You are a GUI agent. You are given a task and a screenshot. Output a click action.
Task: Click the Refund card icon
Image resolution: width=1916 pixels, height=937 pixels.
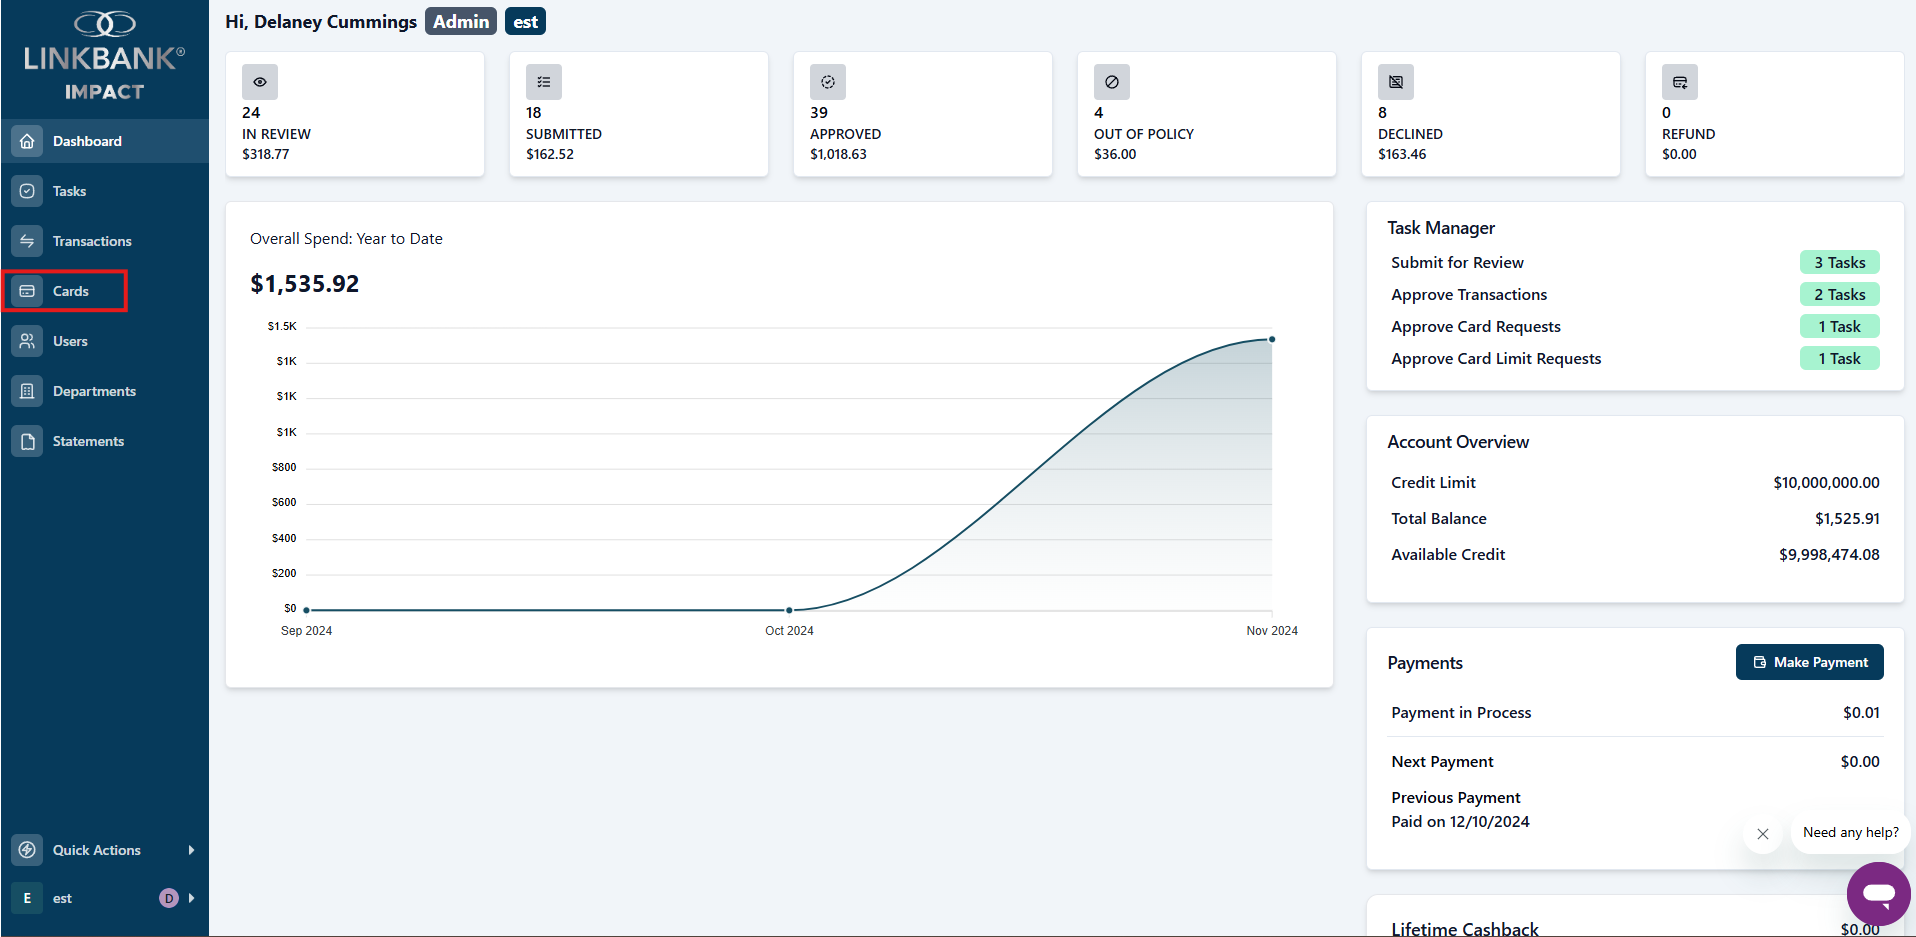point(1680,82)
